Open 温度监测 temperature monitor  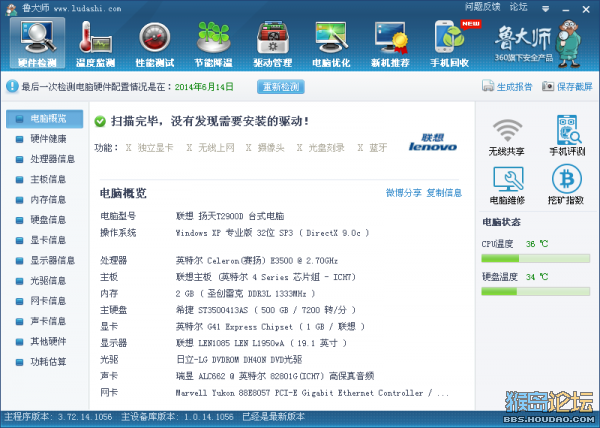(x=95, y=43)
